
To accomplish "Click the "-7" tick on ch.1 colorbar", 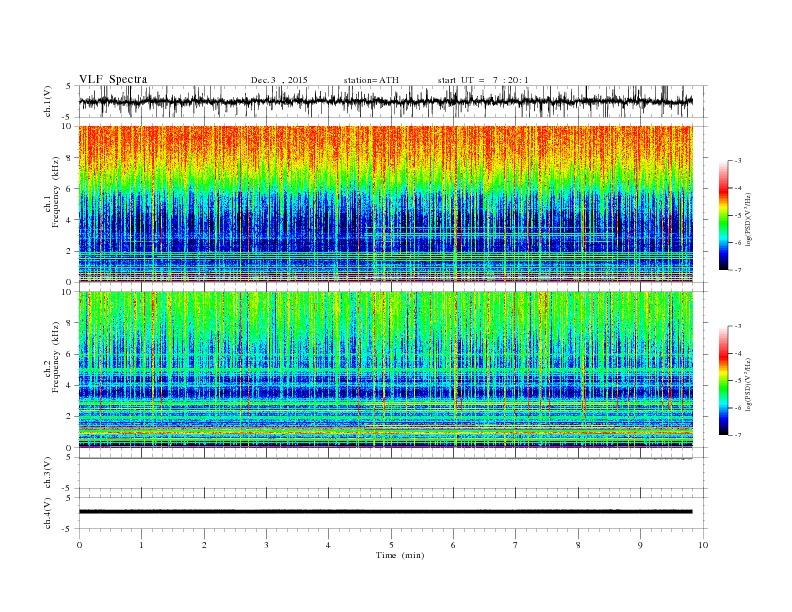I will 738,270.
